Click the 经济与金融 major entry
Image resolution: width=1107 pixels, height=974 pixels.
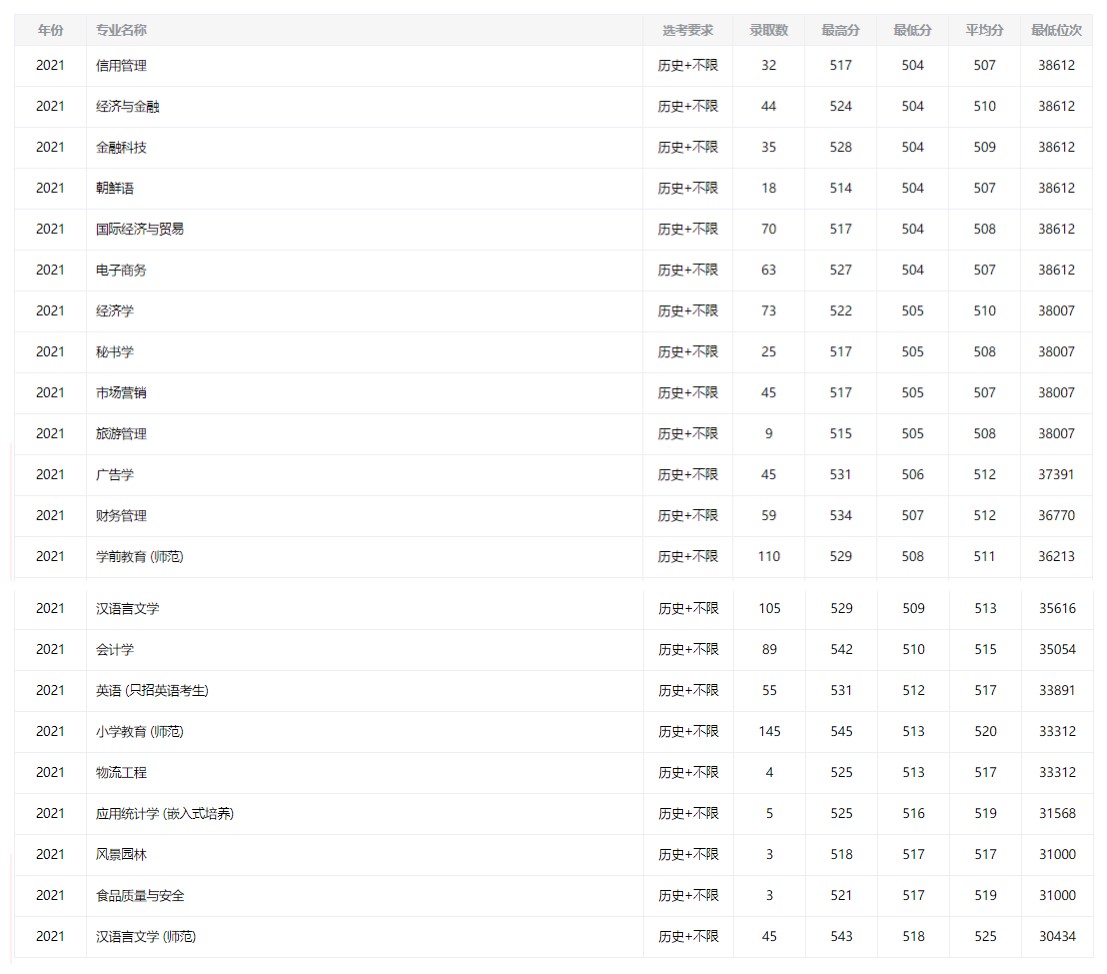(127, 107)
